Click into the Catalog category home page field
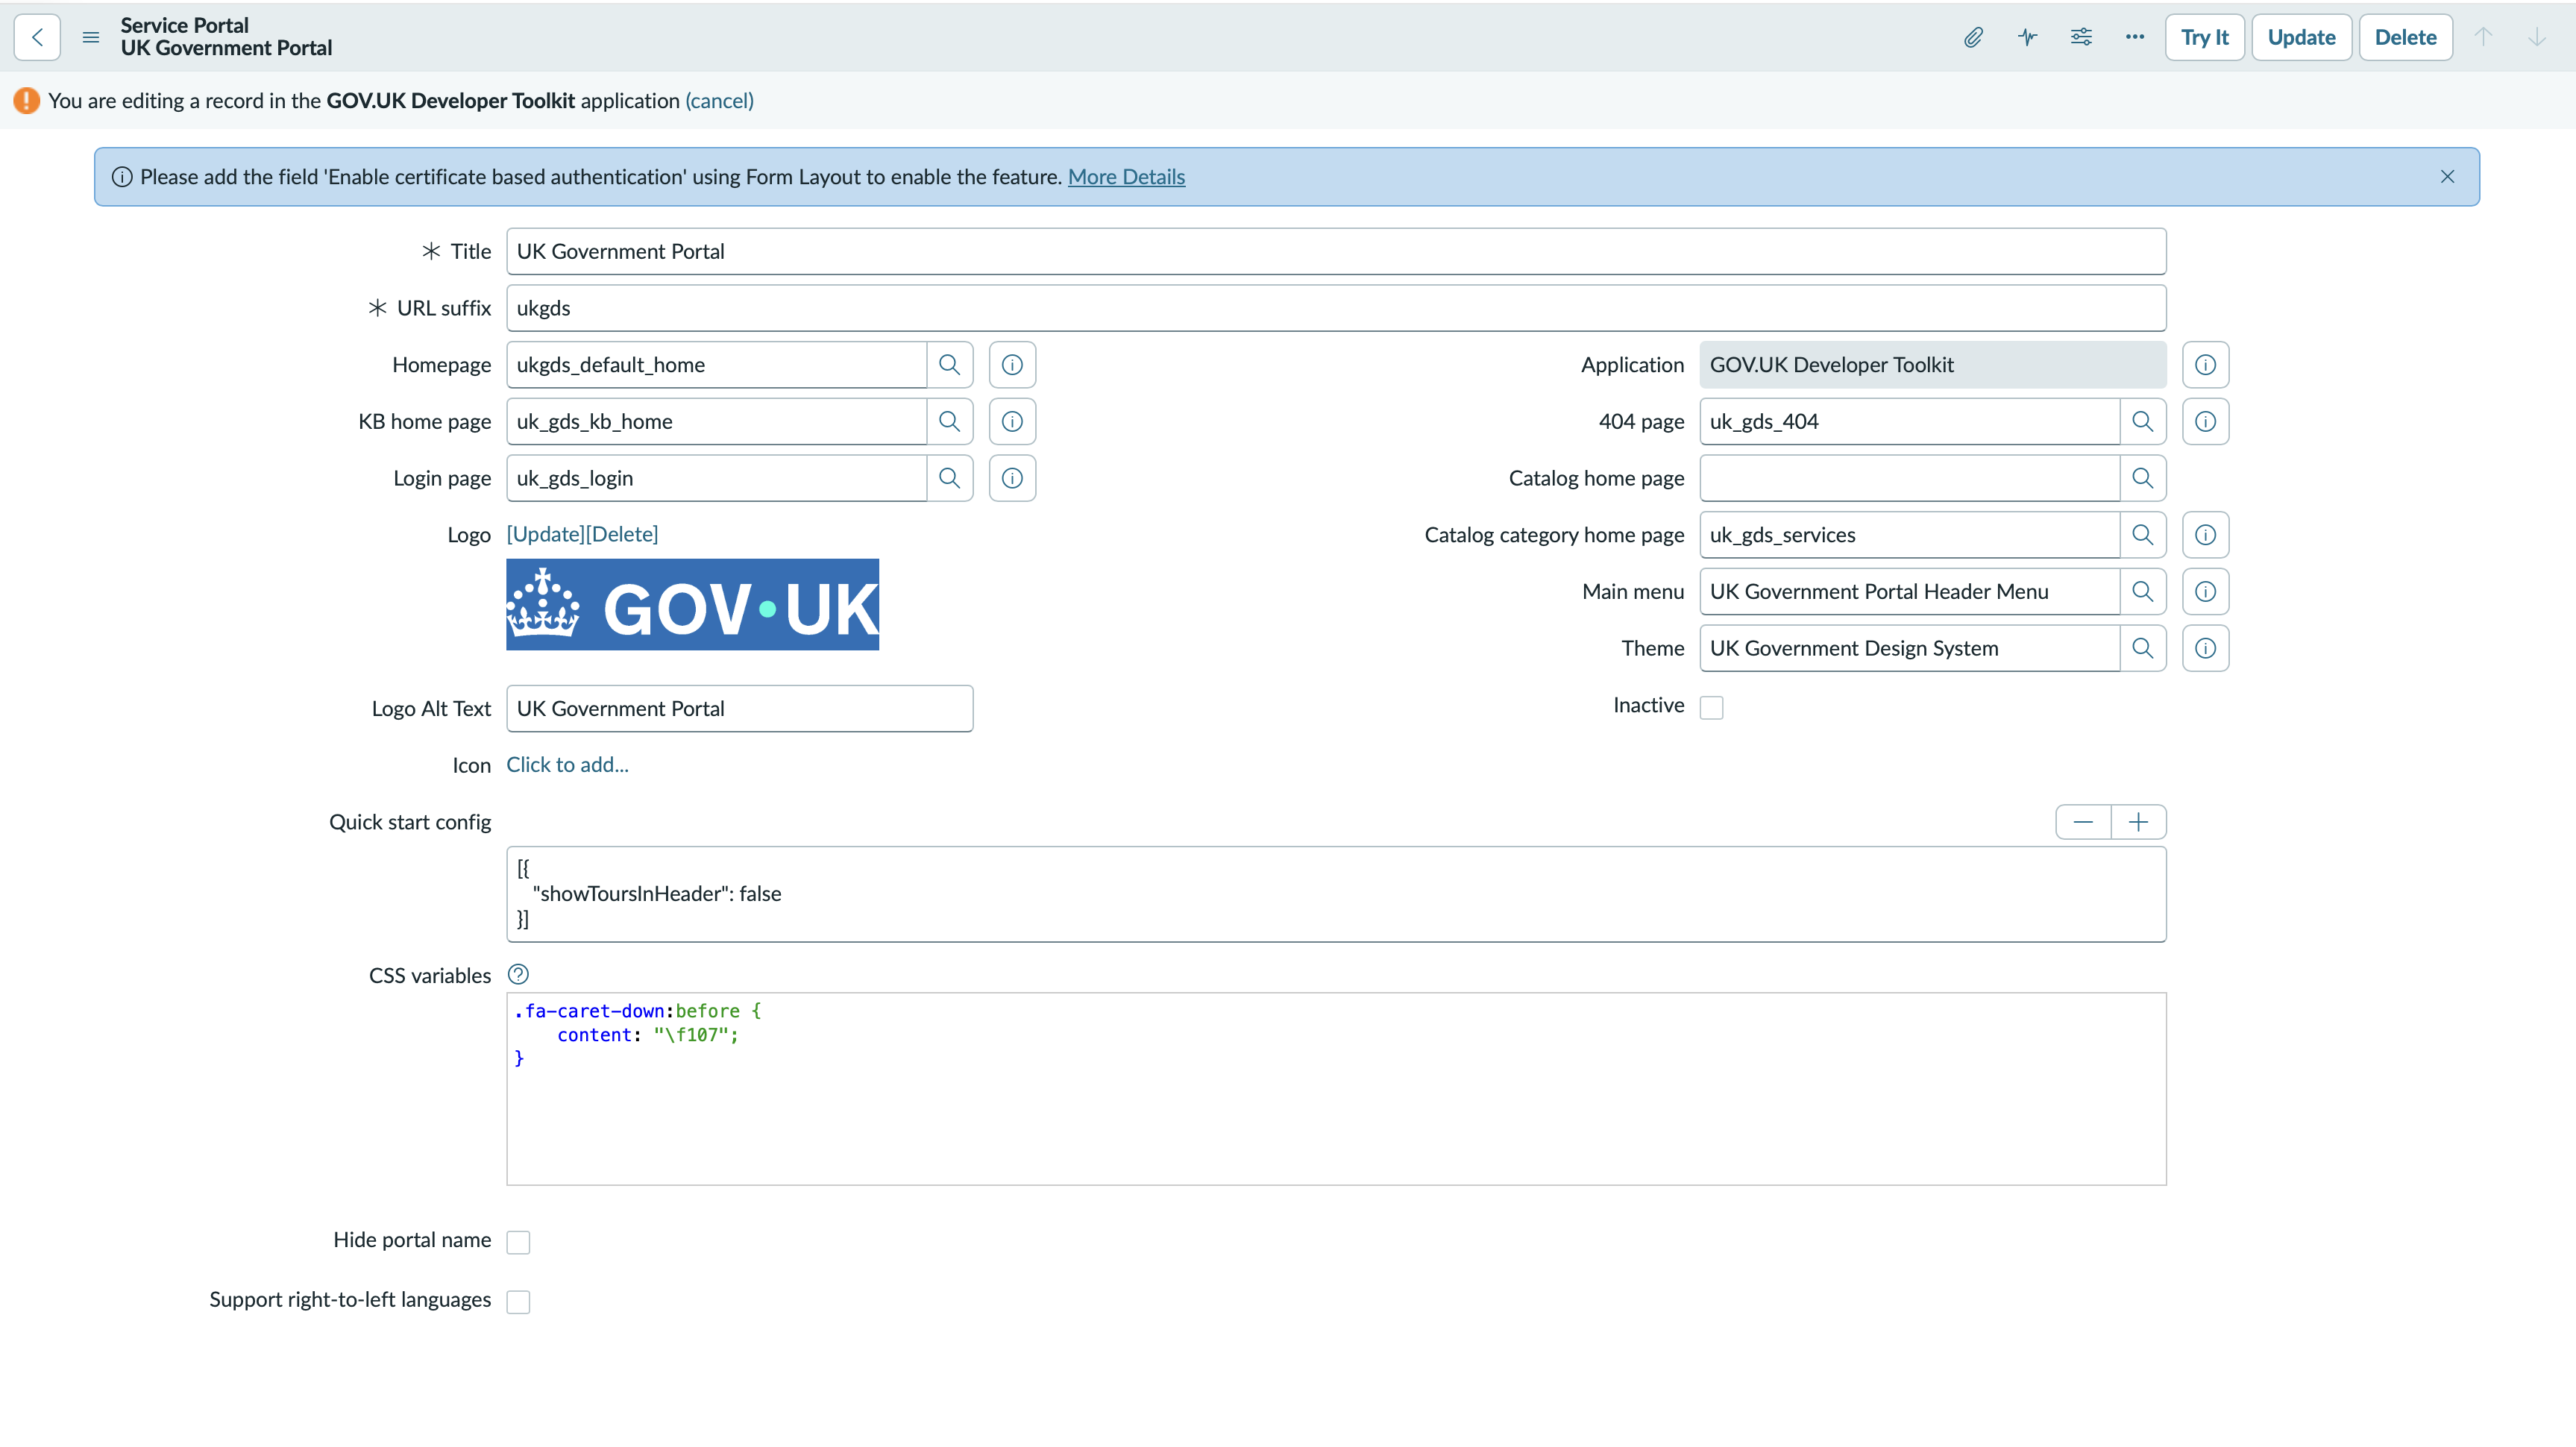The width and height of the screenshot is (2576, 1447). tap(1909, 535)
